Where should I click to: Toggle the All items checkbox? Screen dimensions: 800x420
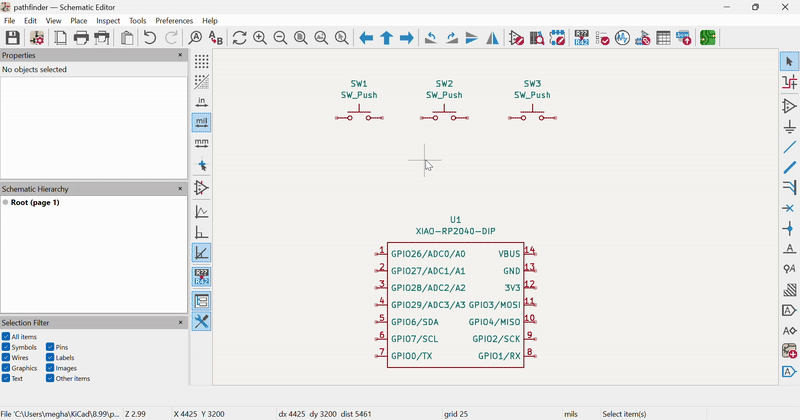[x=6, y=337]
